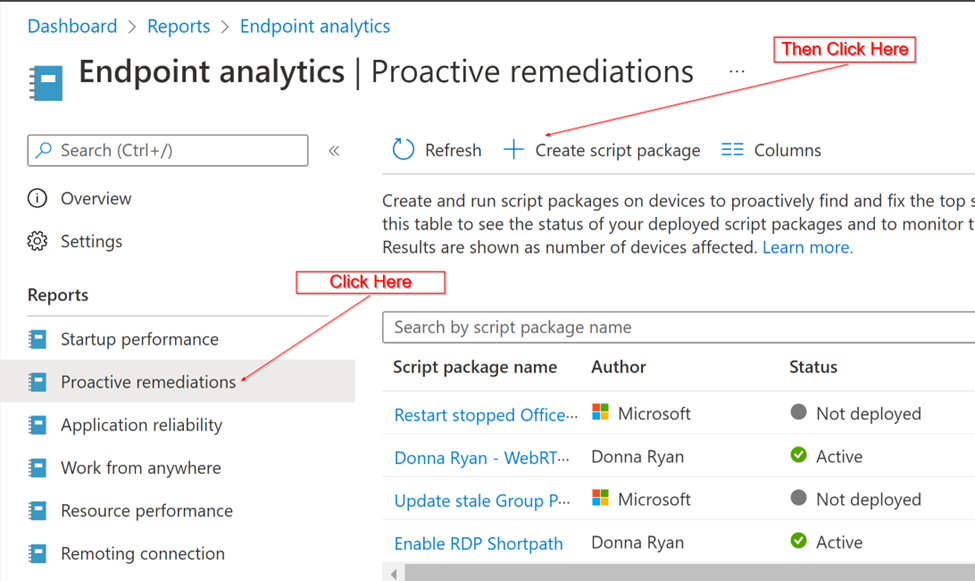This screenshot has height=581, width=975.
Task: Click the plus icon for Create script package
Action: click(514, 149)
